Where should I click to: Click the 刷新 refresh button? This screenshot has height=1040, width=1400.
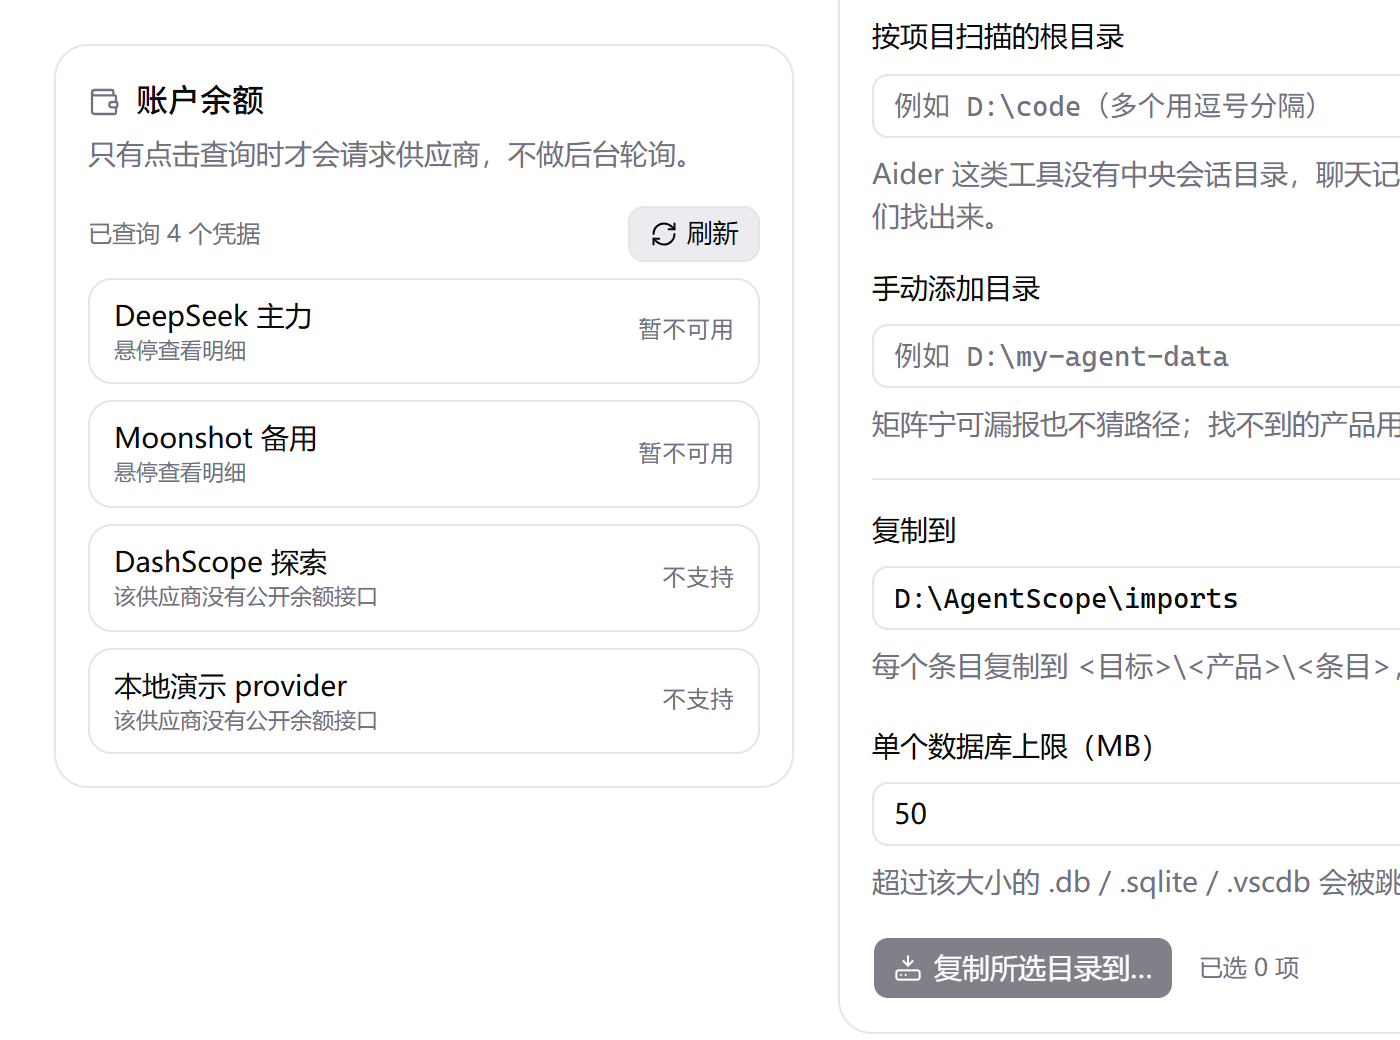[694, 234]
